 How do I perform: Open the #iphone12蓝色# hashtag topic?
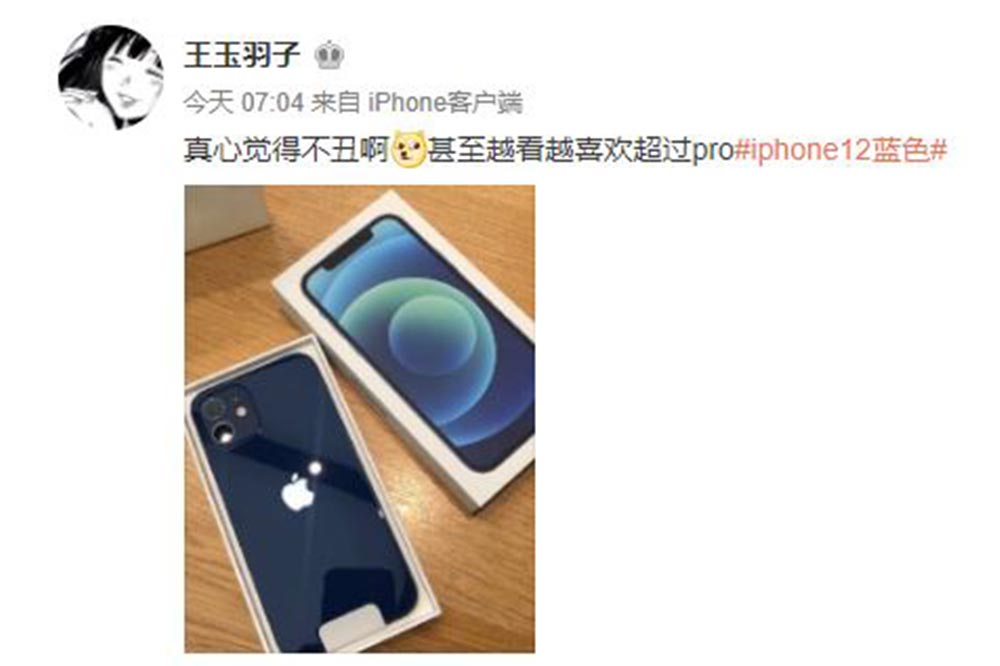click(840, 149)
